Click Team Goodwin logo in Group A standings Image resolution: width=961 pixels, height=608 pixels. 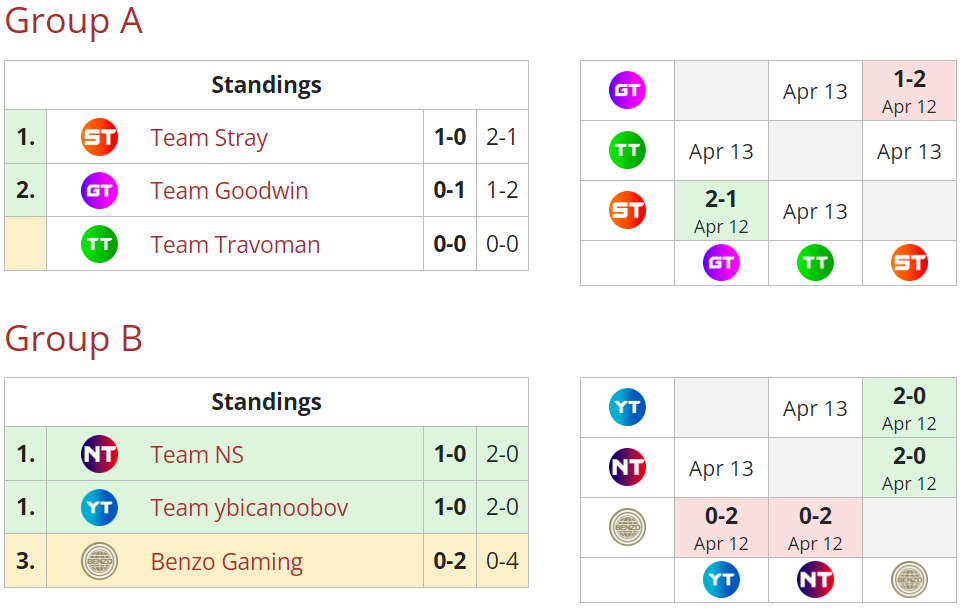pyautogui.click(x=99, y=190)
